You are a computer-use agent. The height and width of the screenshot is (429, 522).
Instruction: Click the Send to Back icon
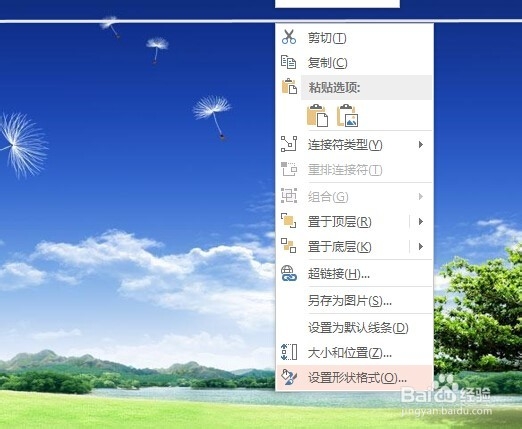coord(289,246)
